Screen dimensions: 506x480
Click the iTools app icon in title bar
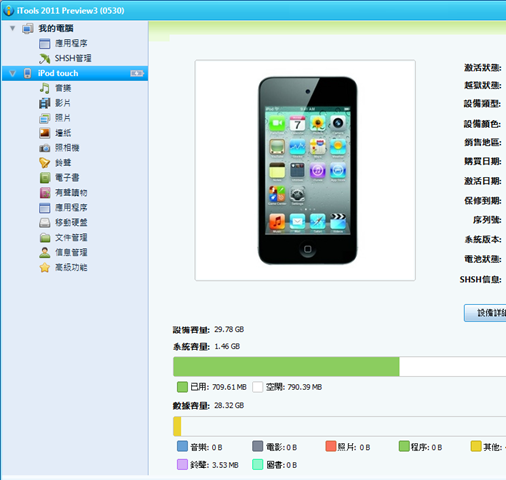pos(8,10)
